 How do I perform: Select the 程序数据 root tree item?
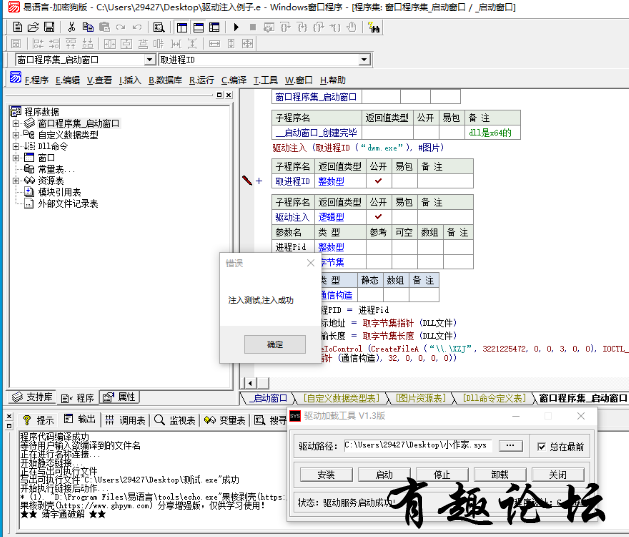[42, 111]
